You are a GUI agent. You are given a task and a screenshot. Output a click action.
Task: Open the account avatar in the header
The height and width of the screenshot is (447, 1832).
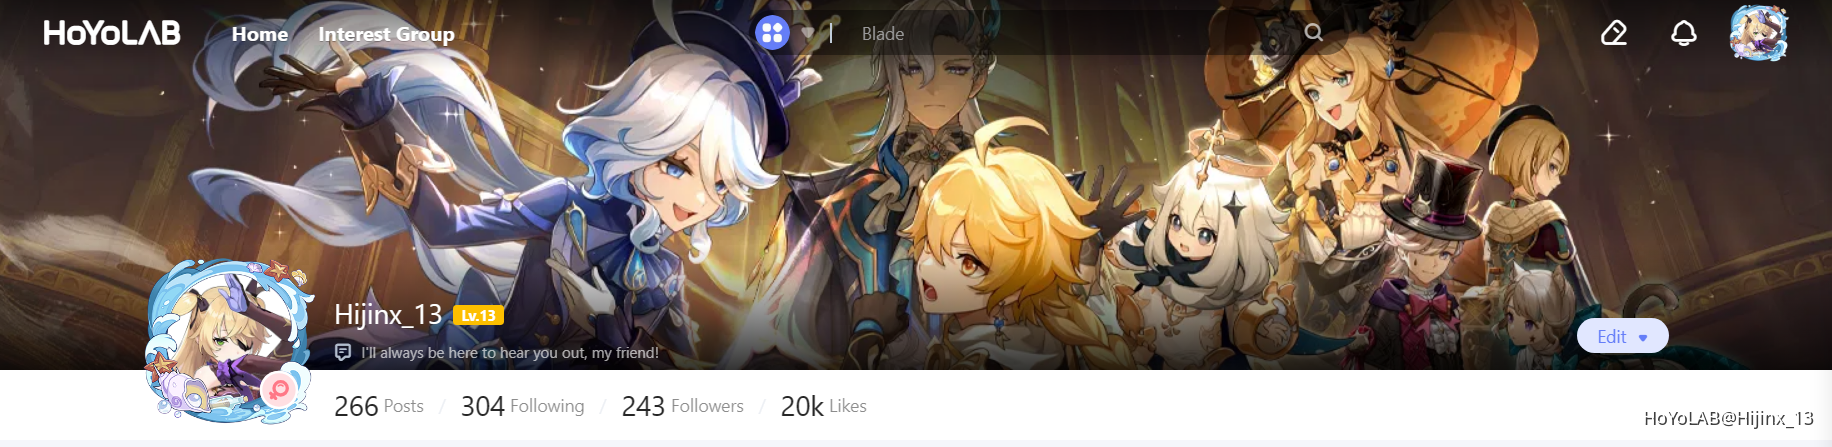(1758, 32)
